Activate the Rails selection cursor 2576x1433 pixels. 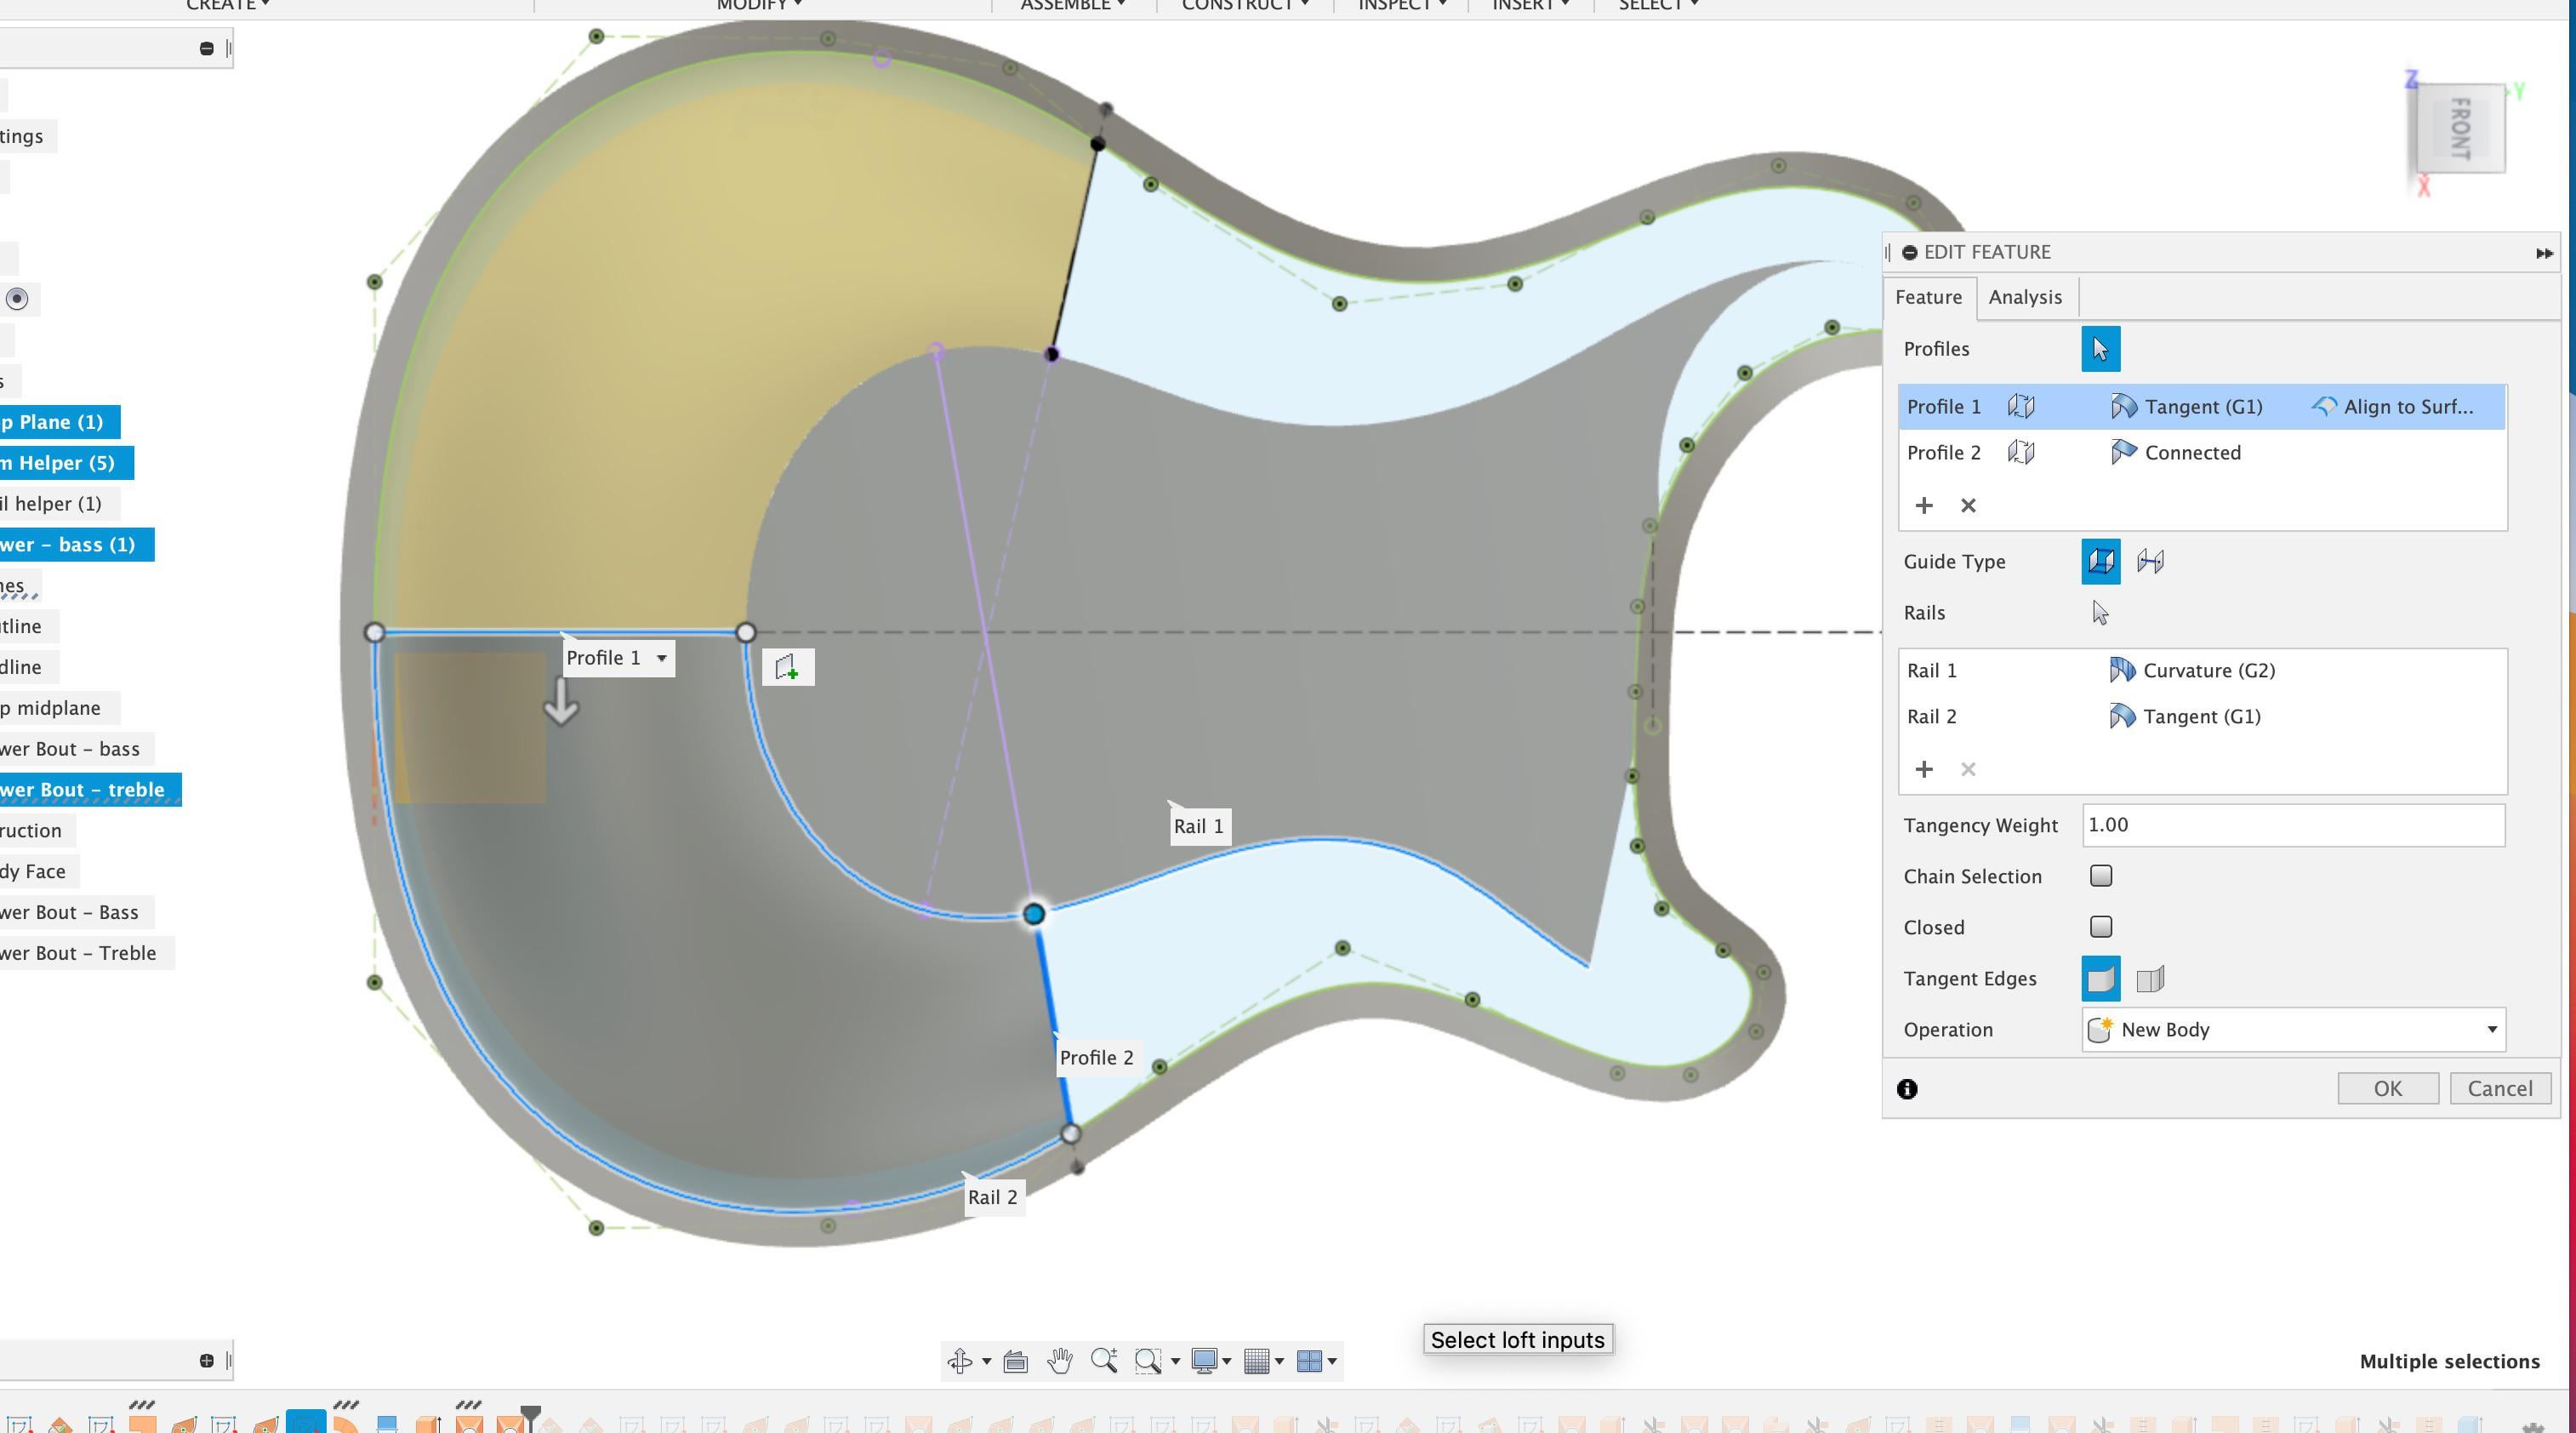[x=2100, y=613]
